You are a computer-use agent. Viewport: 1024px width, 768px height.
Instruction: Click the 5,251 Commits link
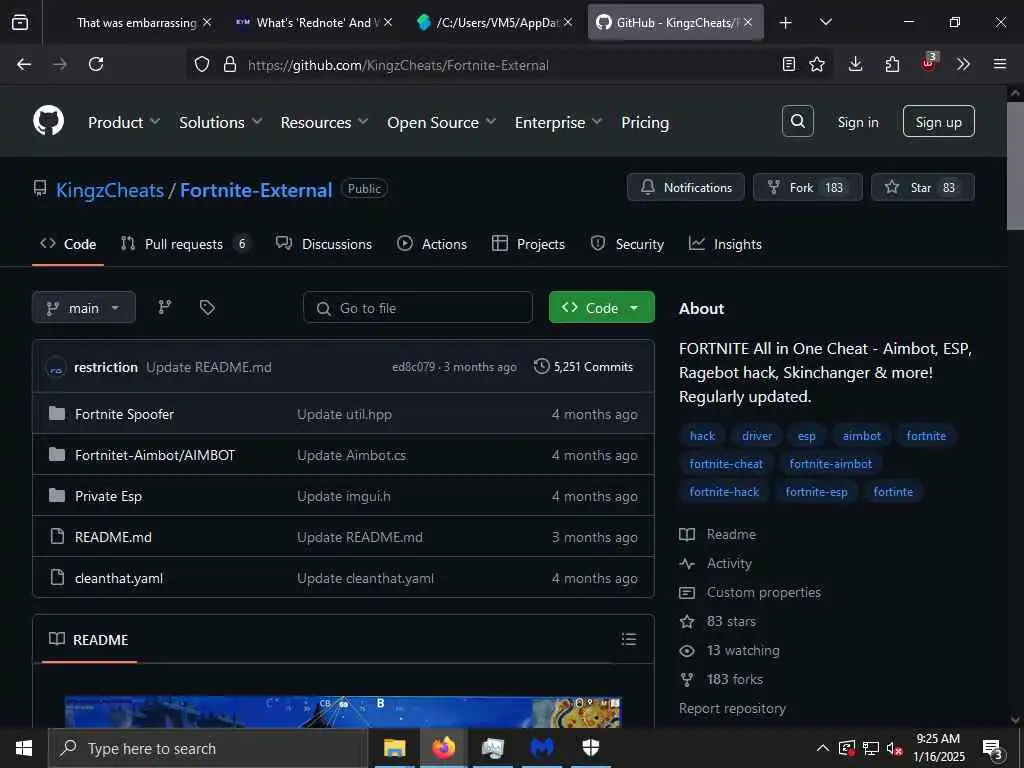coord(593,366)
